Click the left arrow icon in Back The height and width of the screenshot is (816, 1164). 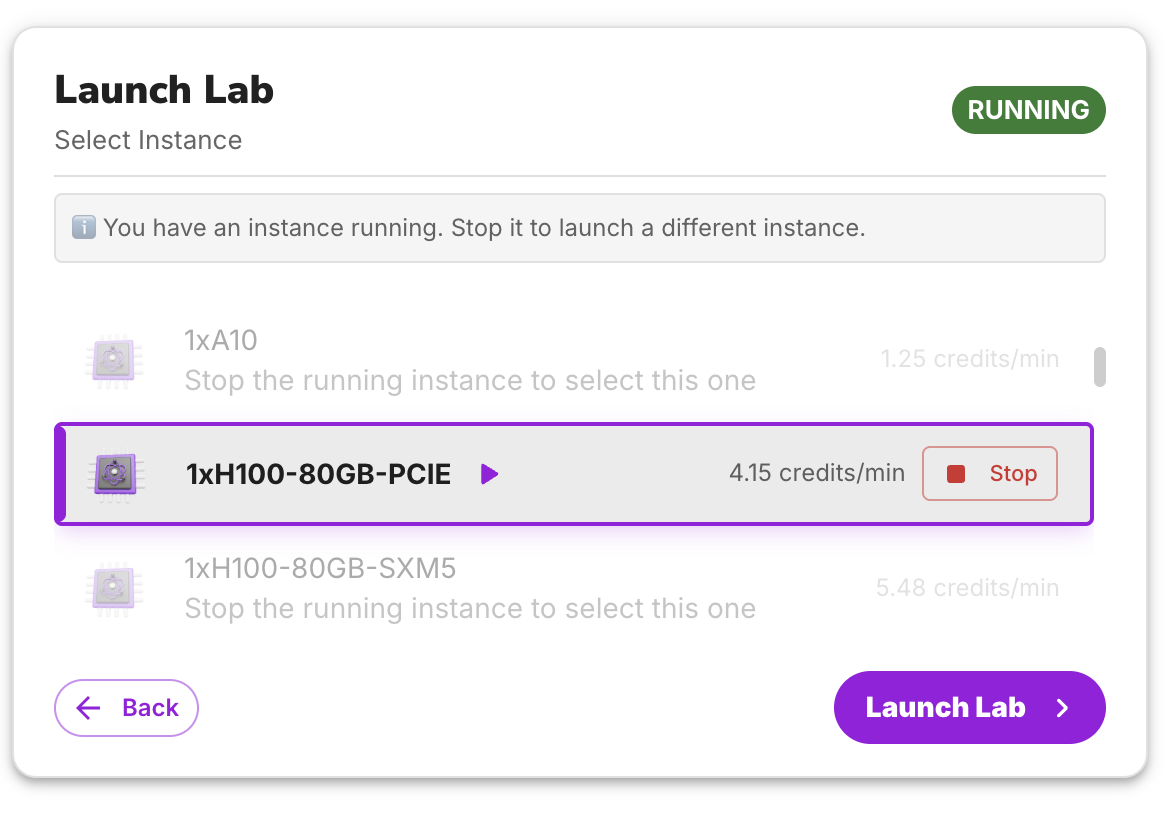[89, 708]
